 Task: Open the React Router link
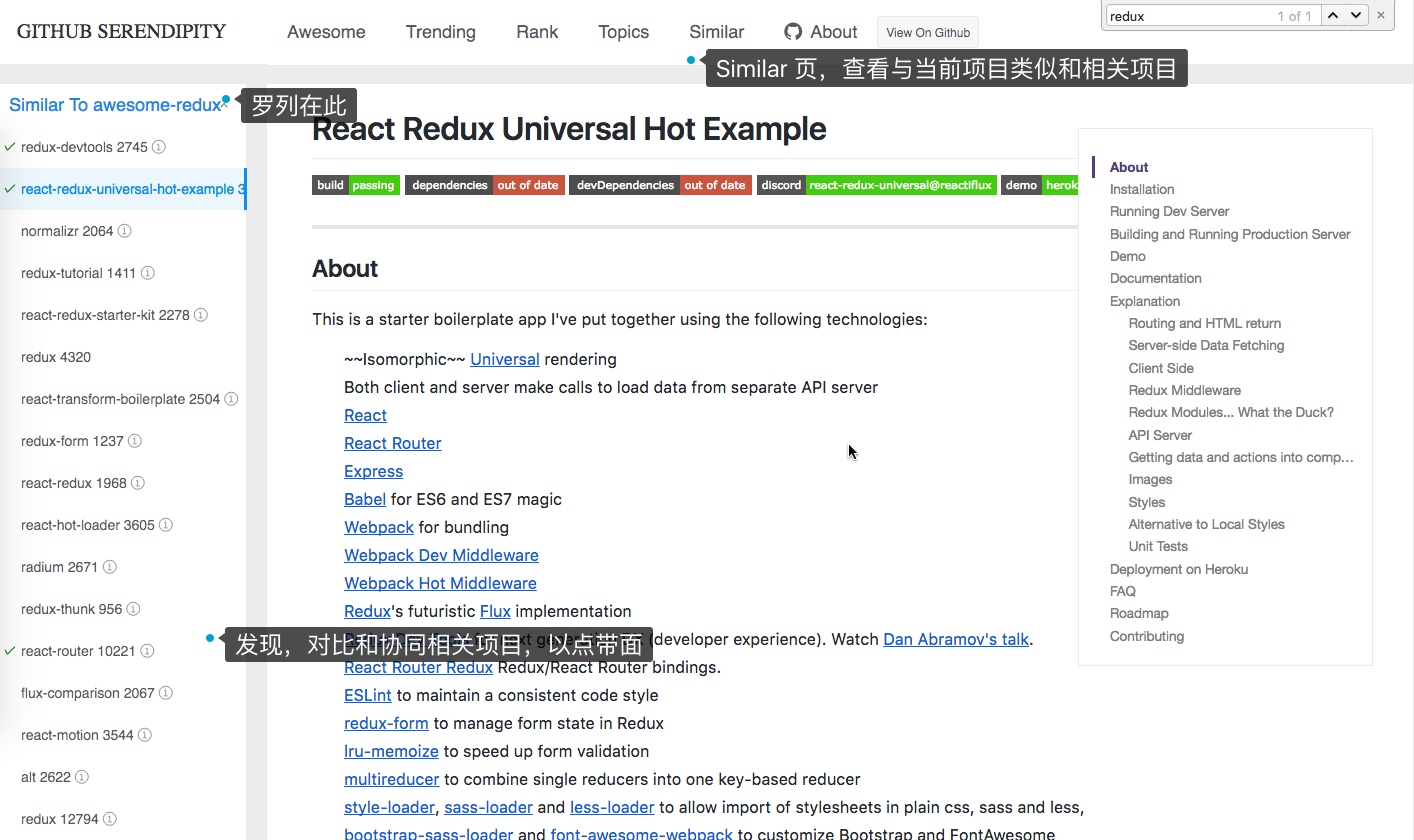393,443
